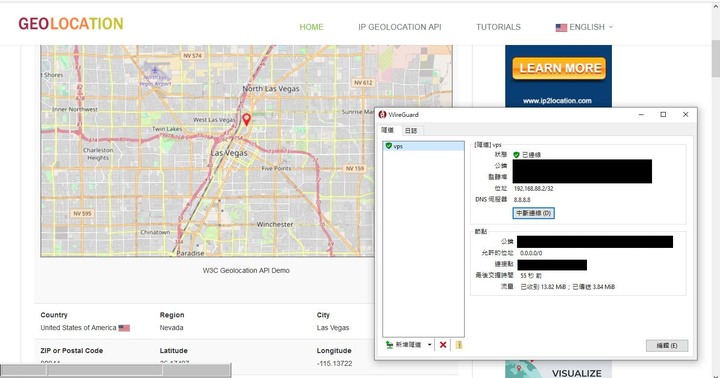This screenshot has height=378, width=720.
Task: Click the export tunnels zip icon
Action: pyautogui.click(x=459, y=345)
